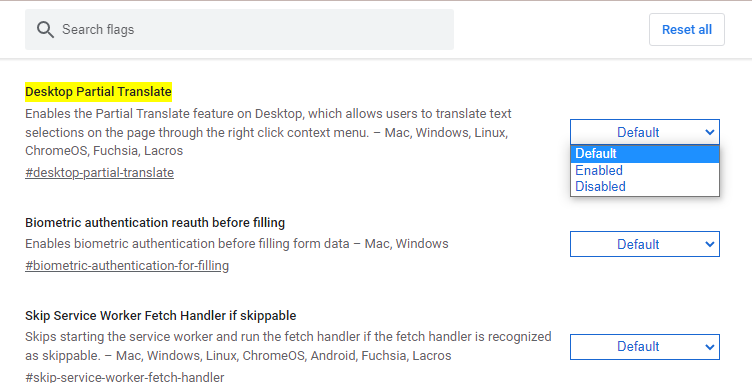Focus the Search flags input field
The width and height of the screenshot is (752, 383).
click(239, 30)
